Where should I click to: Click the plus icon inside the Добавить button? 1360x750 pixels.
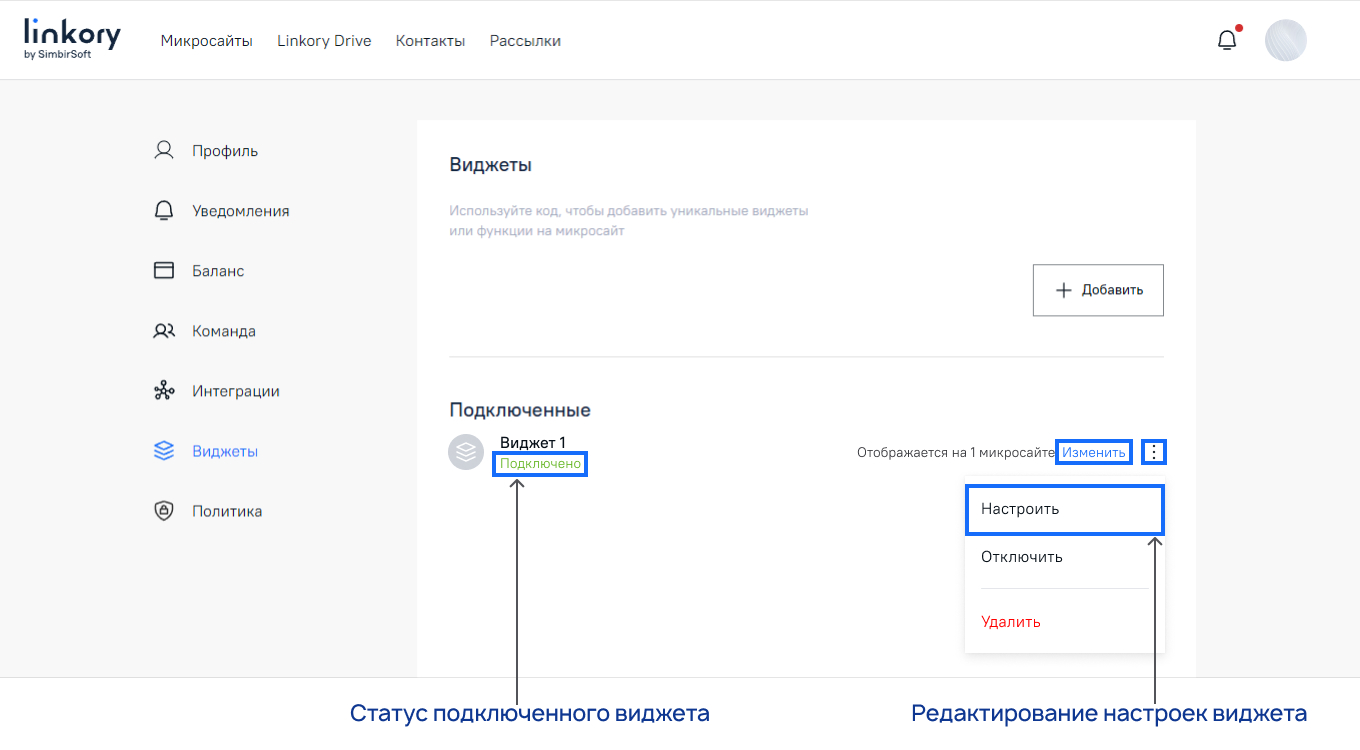point(1063,289)
